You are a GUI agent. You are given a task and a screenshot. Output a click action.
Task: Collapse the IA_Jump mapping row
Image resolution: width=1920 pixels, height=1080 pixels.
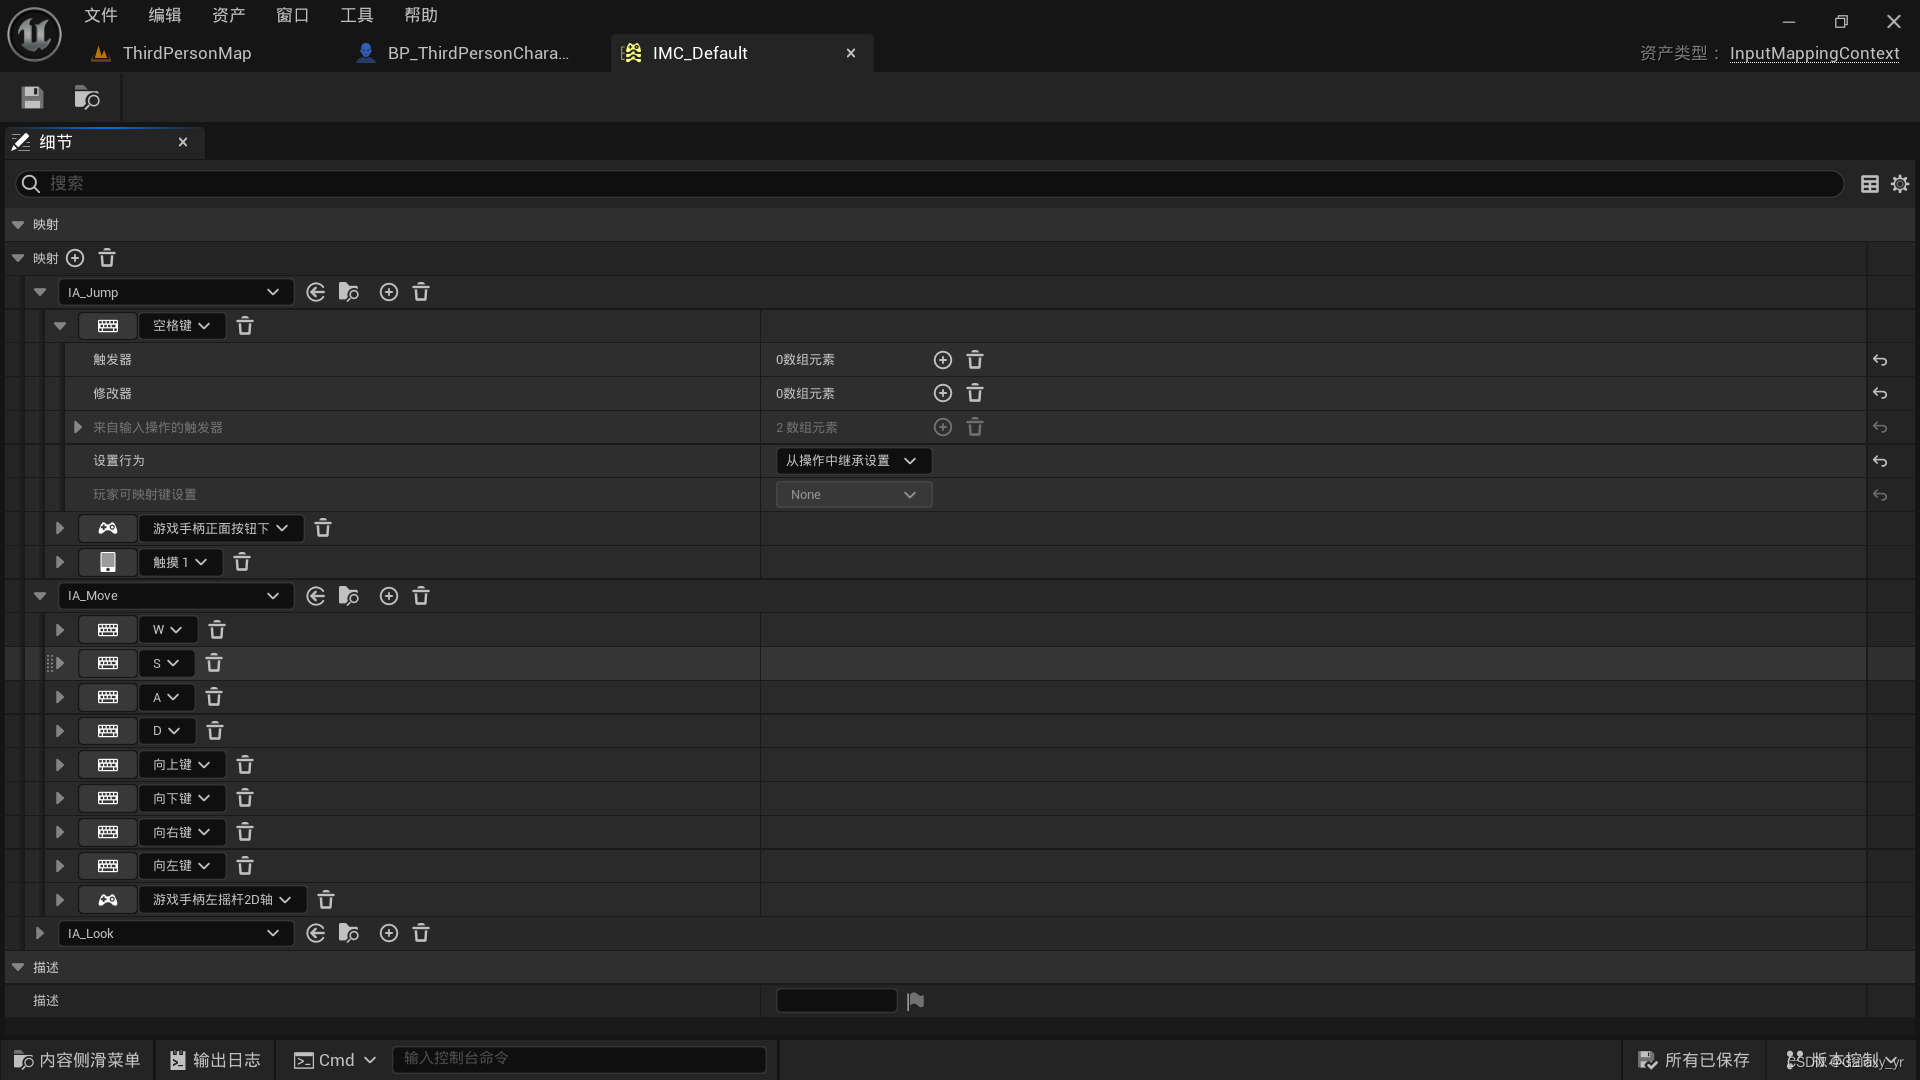tap(40, 292)
